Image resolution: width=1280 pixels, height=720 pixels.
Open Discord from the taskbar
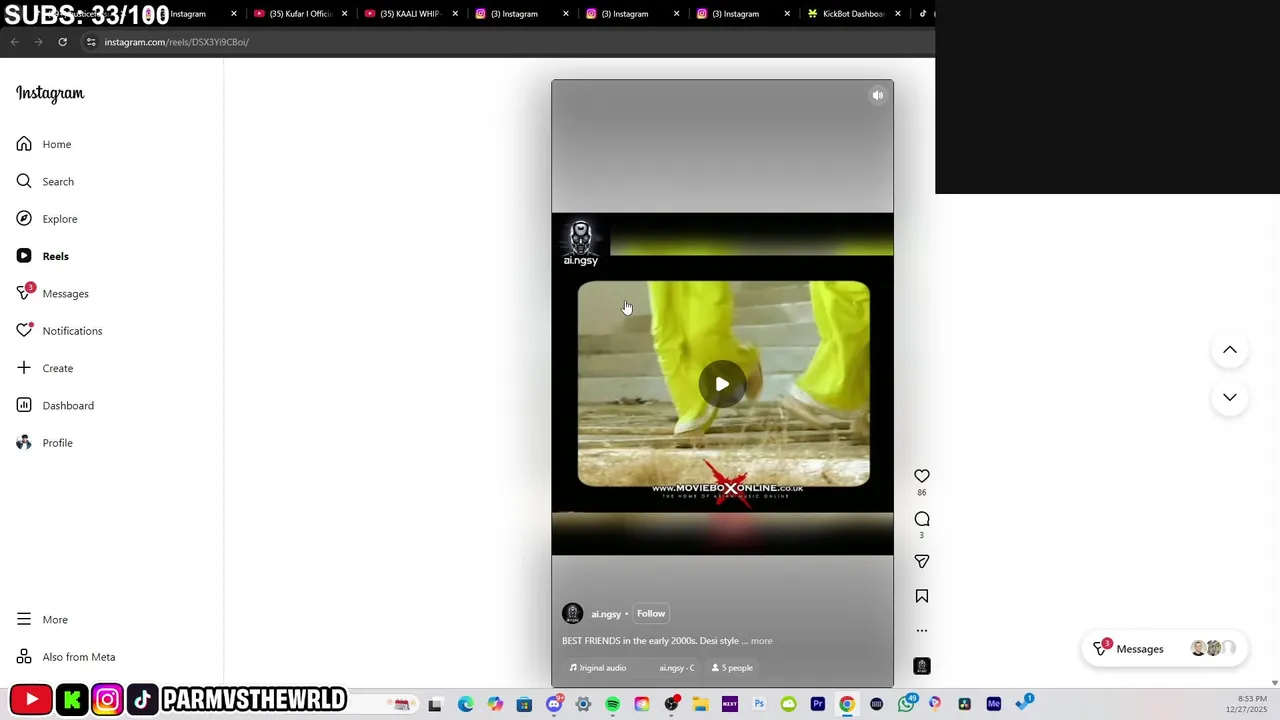[554, 704]
